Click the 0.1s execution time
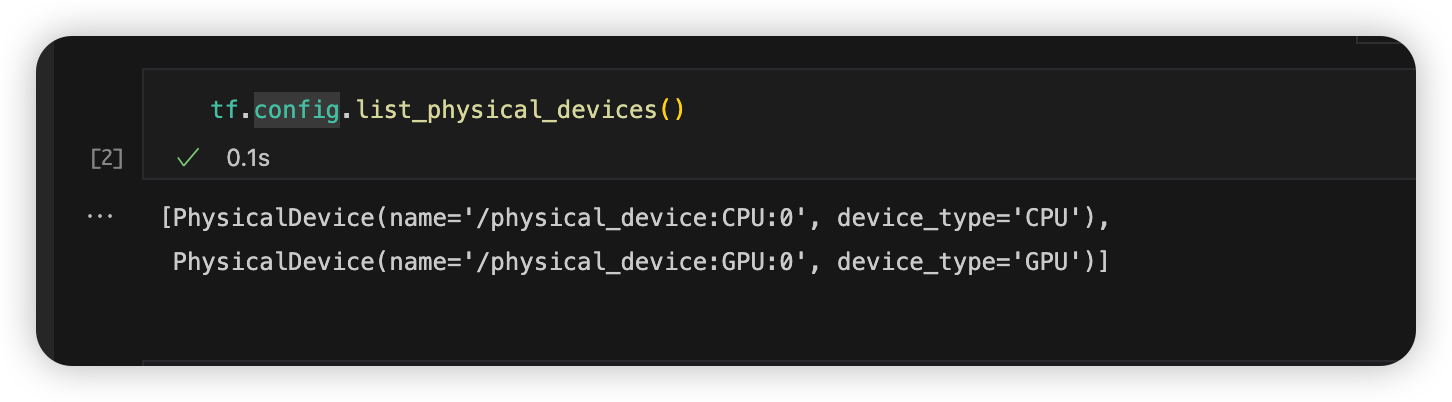The width and height of the screenshot is (1452, 402). pyautogui.click(x=248, y=158)
